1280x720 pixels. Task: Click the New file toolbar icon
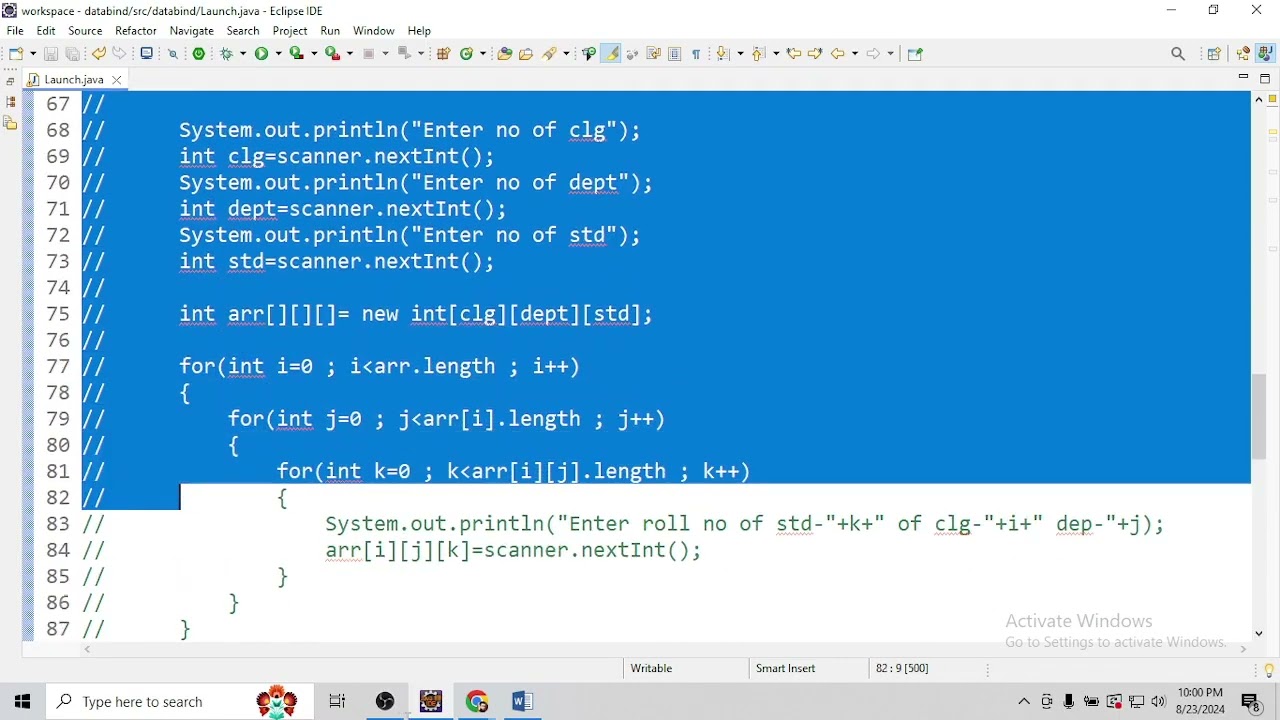click(17, 54)
